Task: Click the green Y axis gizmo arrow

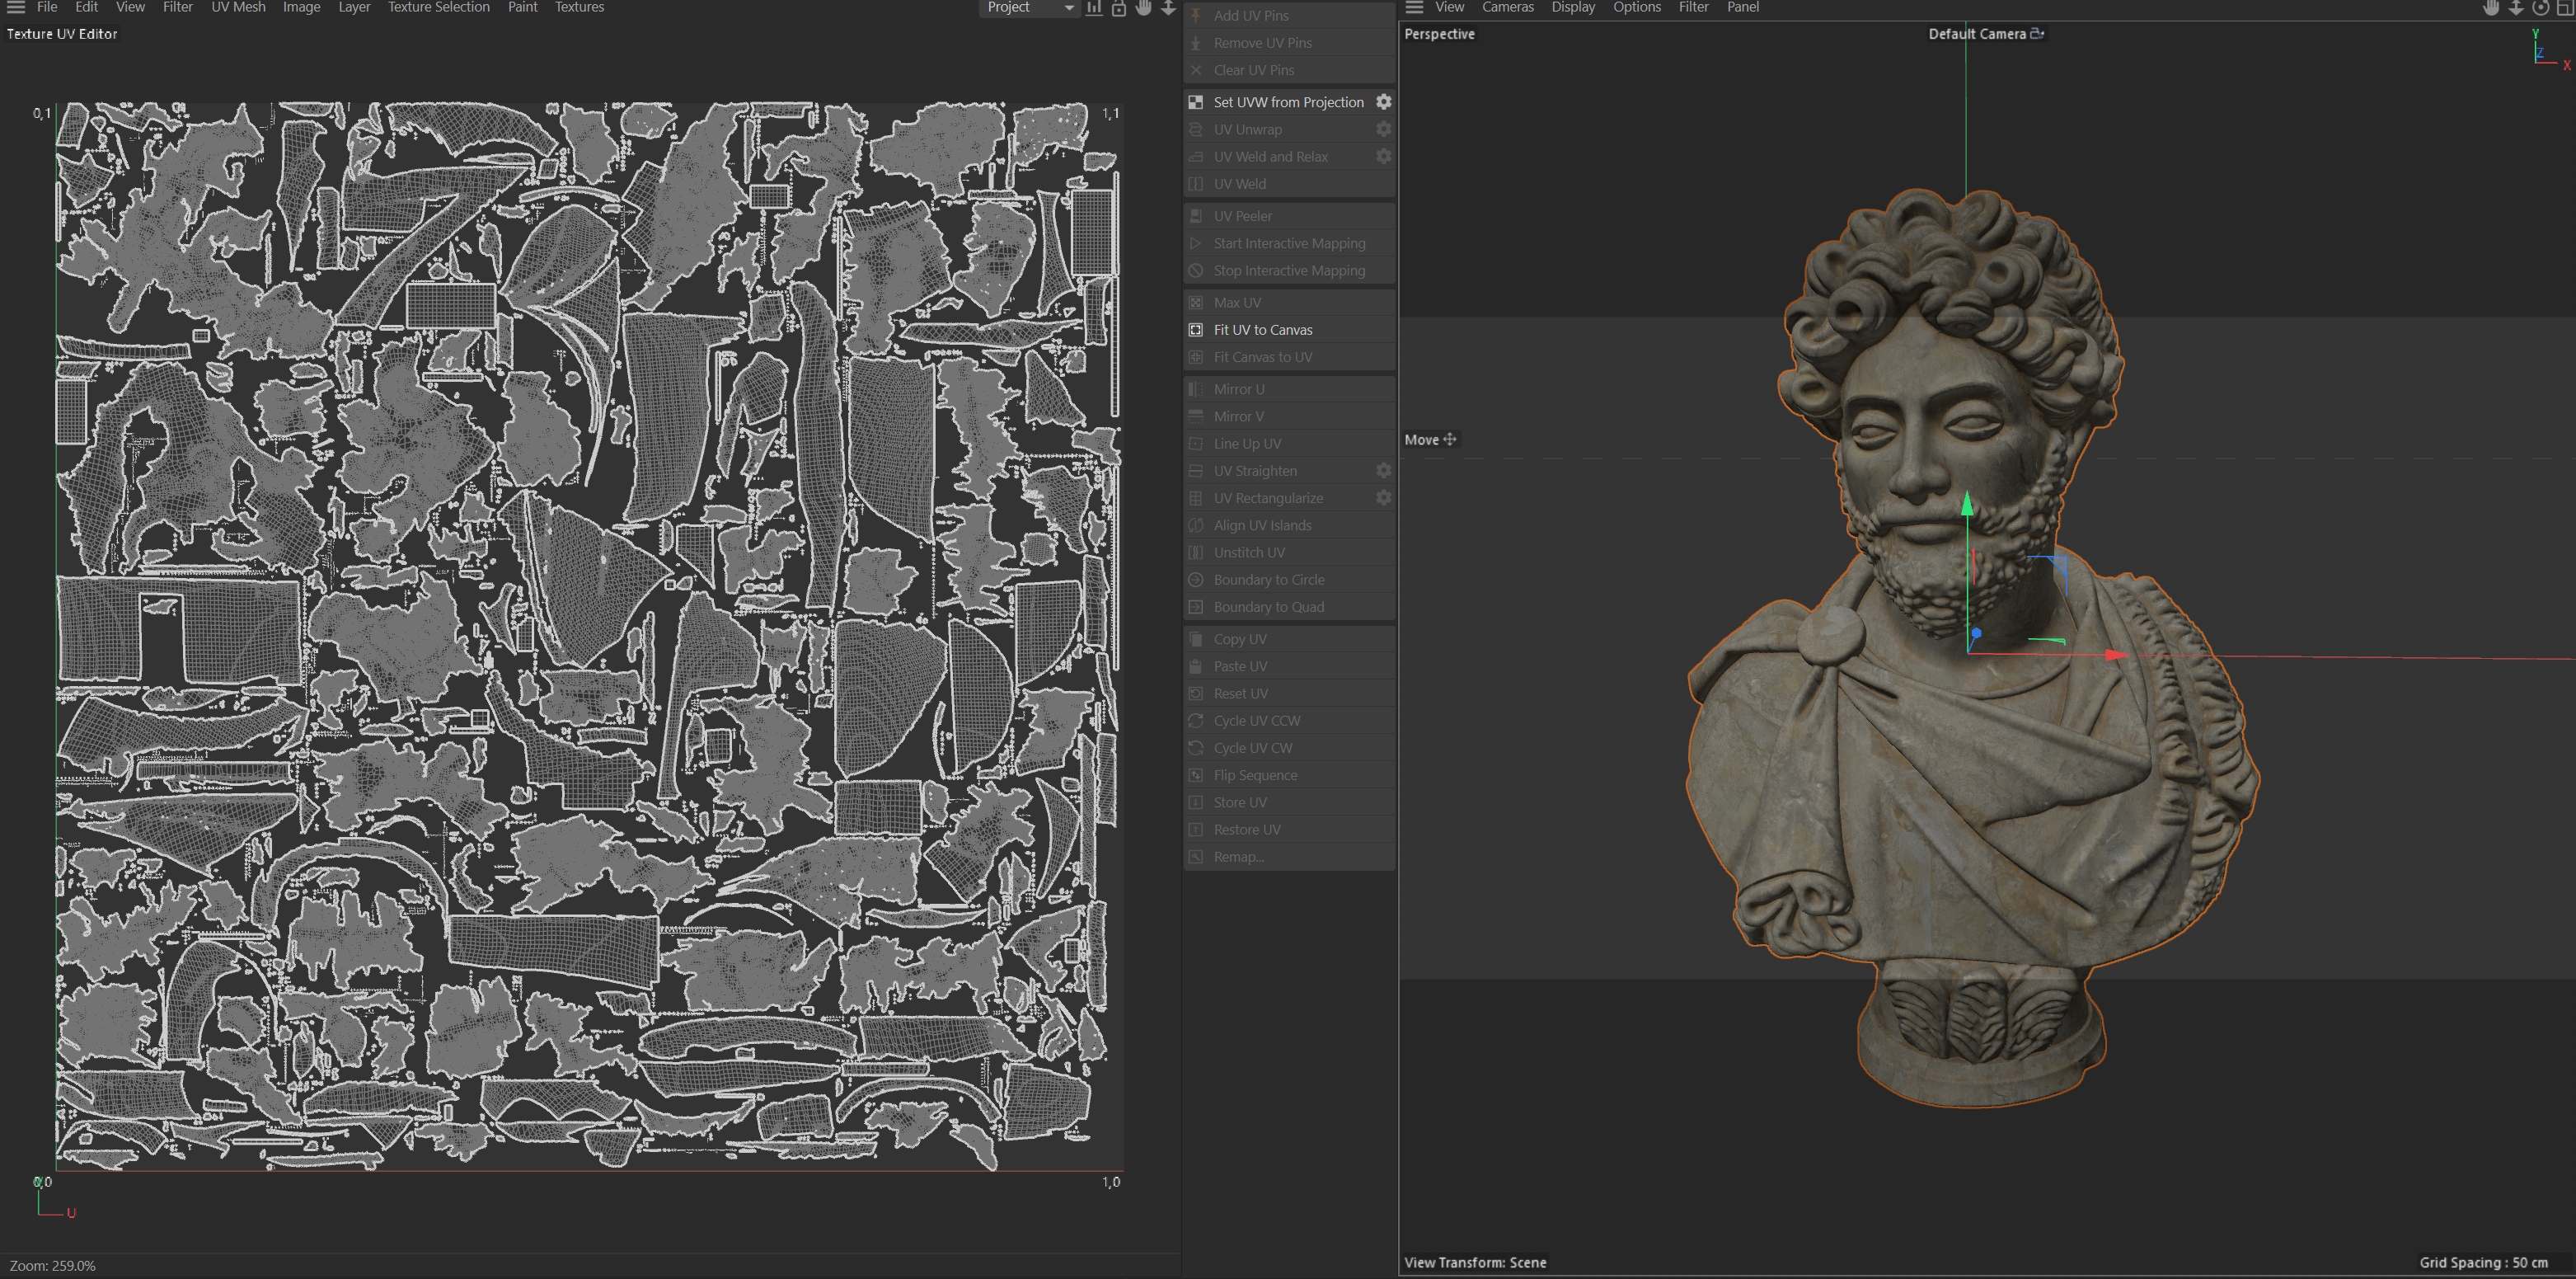Action: click(1967, 503)
